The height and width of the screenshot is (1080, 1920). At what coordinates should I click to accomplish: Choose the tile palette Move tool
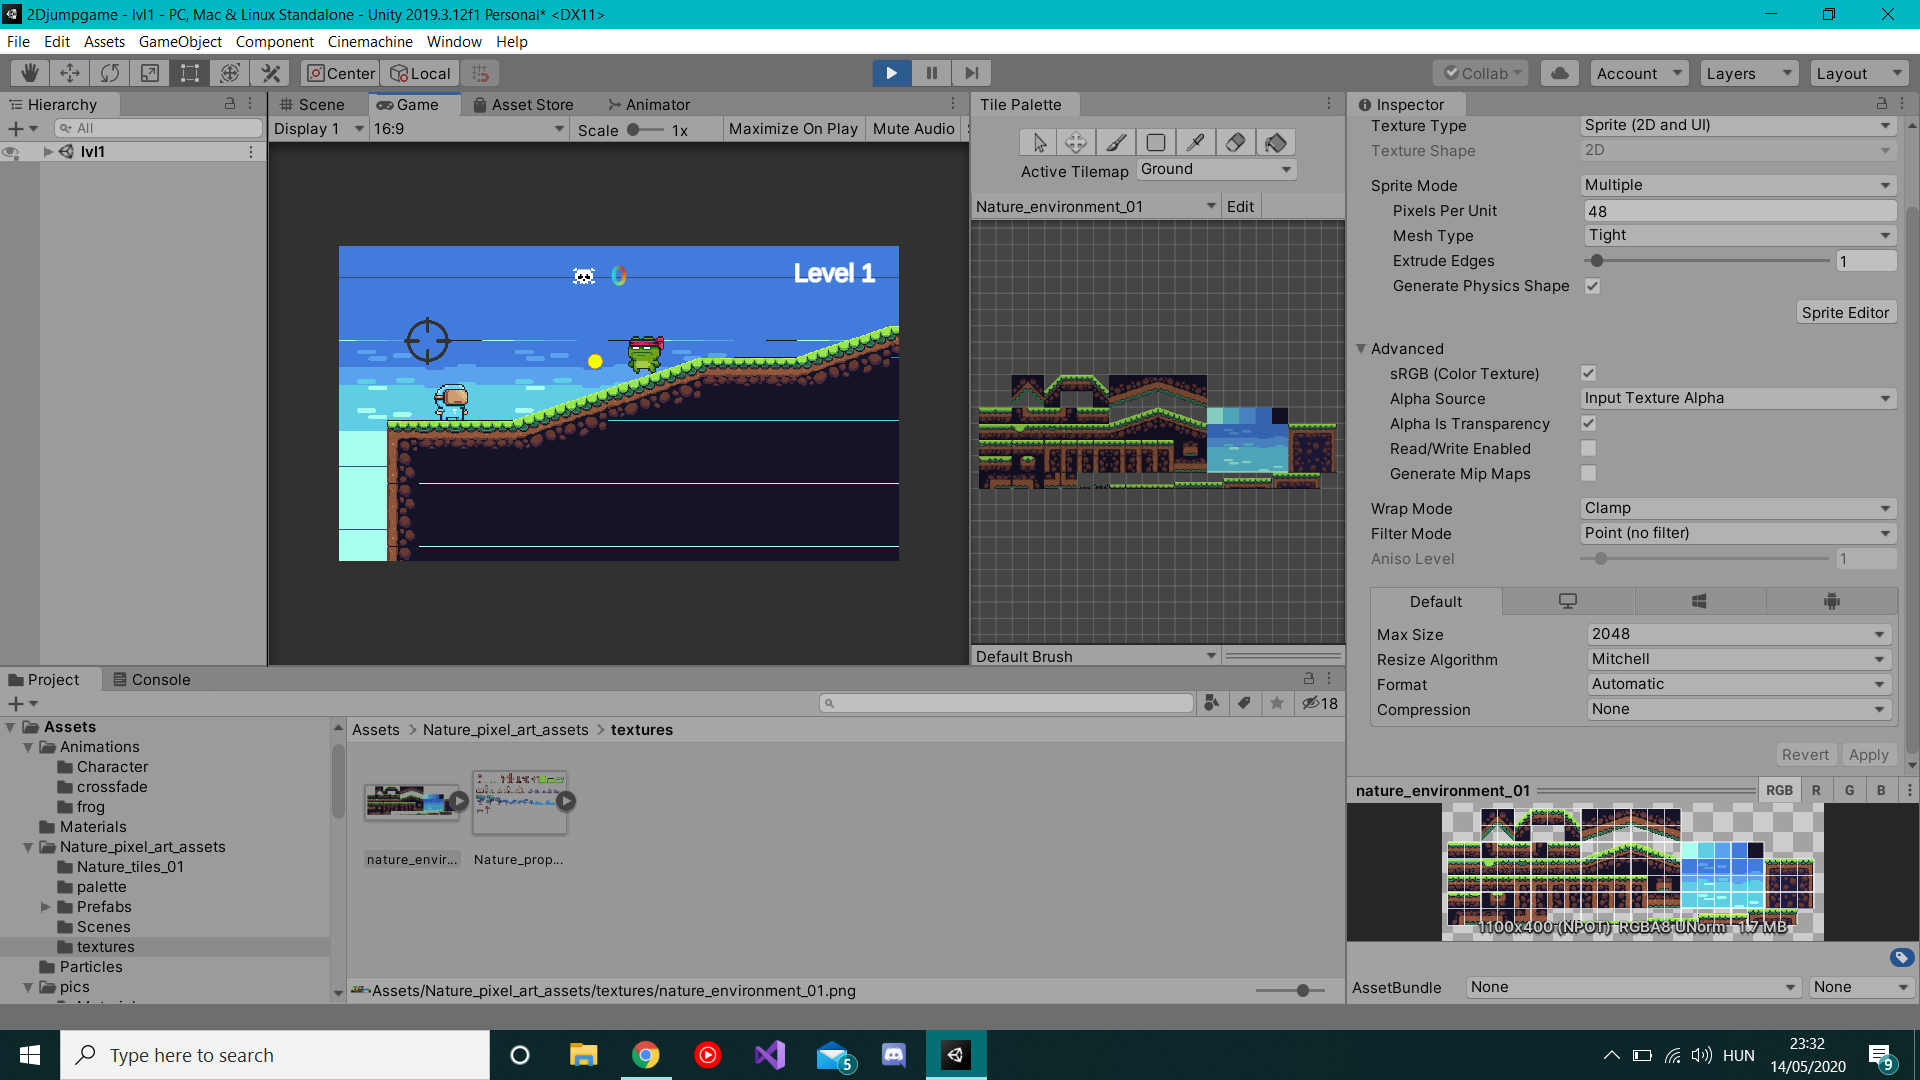point(1076,143)
